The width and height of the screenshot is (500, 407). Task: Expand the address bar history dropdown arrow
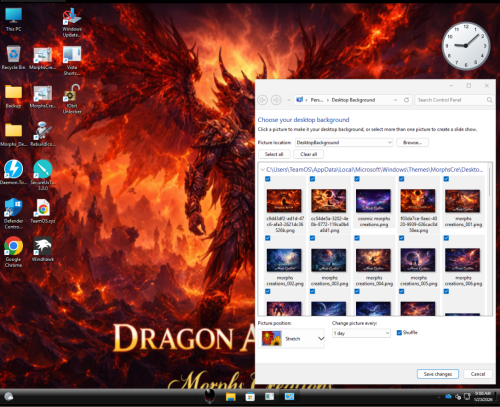click(x=395, y=100)
